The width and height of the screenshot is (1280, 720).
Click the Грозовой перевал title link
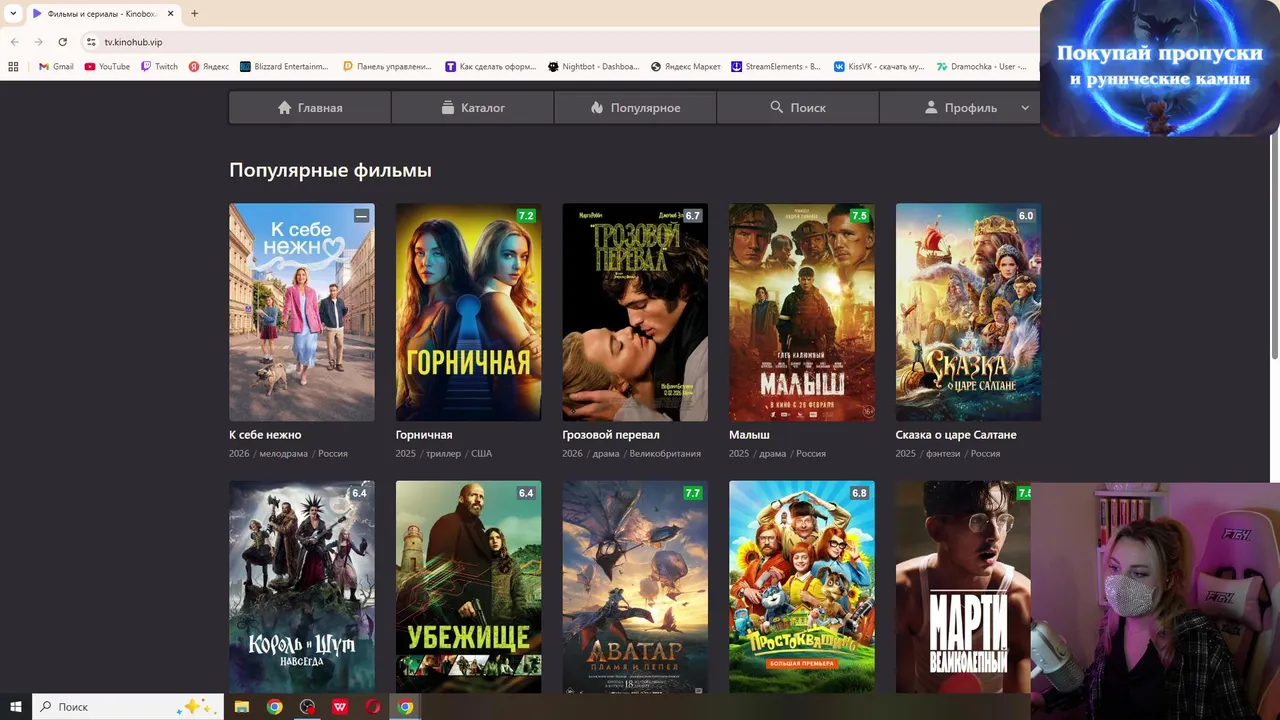tap(611, 435)
